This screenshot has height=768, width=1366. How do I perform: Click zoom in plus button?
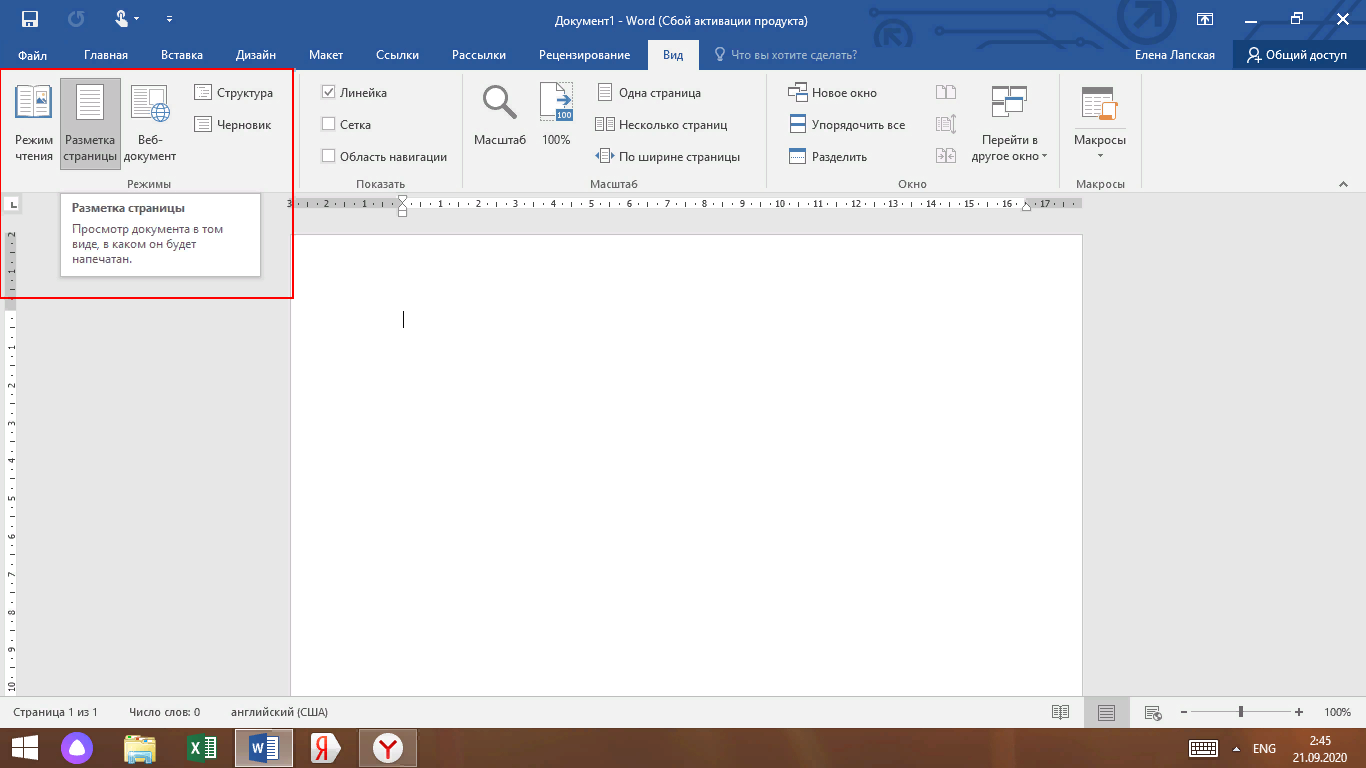1299,713
